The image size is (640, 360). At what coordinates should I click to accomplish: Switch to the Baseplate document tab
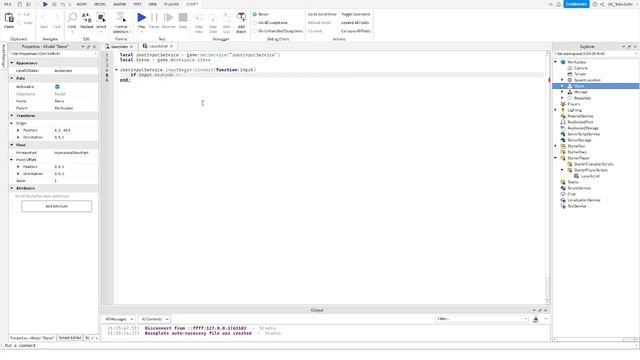click(x=119, y=47)
